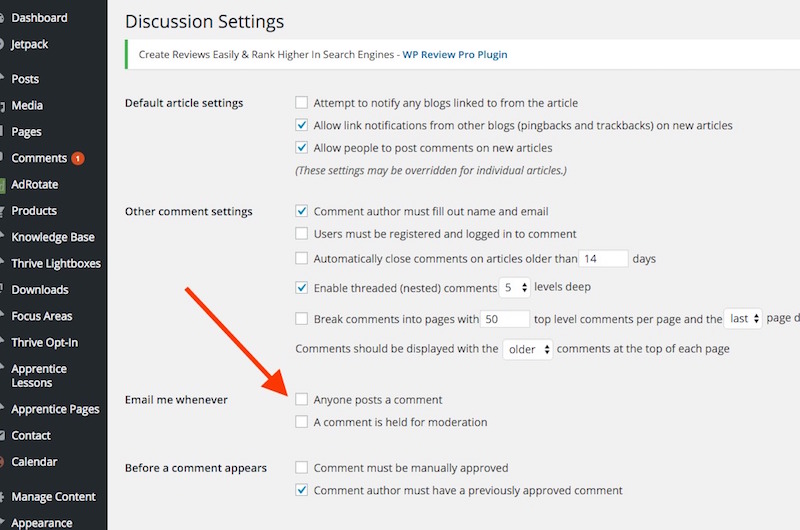
Task: Uncheck 'Comment author must fill out name and email'
Action: click(x=302, y=212)
